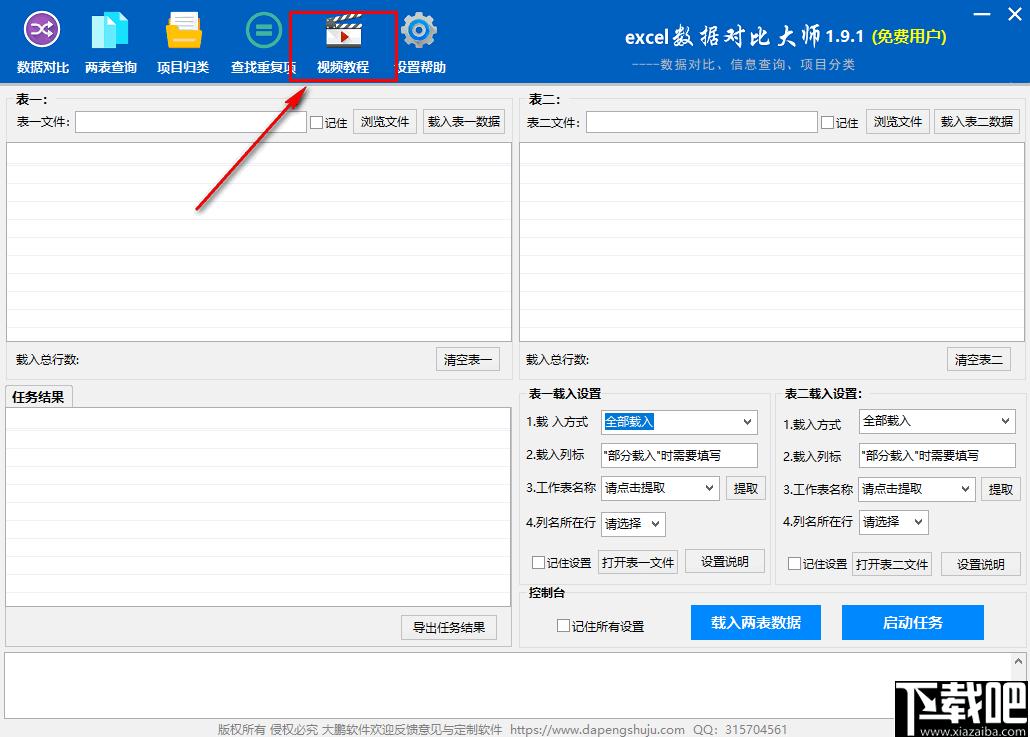This screenshot has height=737, width=1030.
Task: Select the 任务结果 tab
Action: click(x=38, y=397)
